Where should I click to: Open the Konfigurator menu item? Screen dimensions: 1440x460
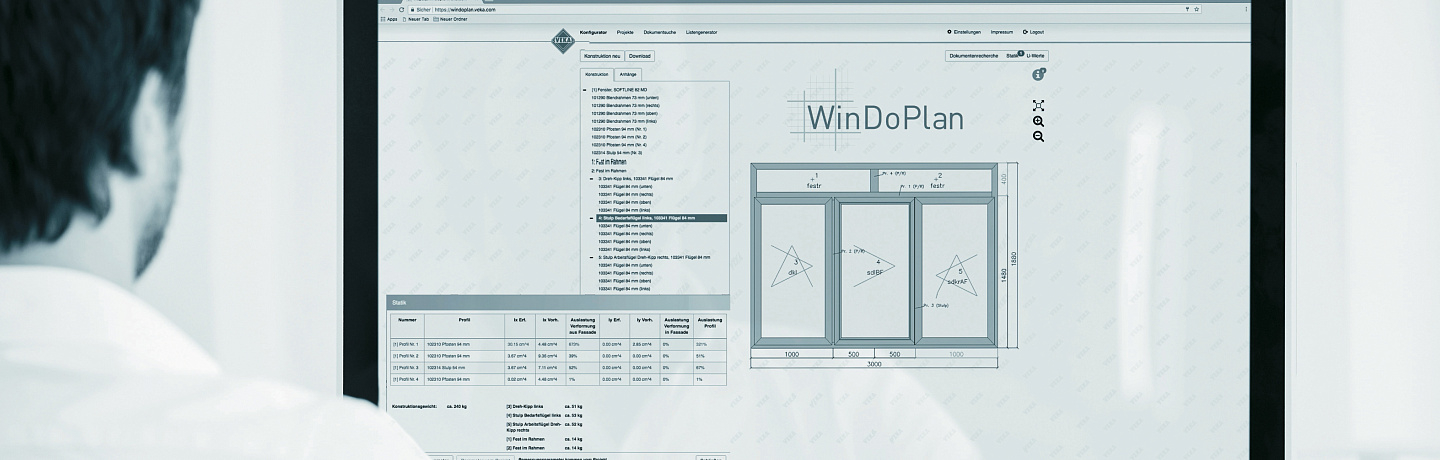click(594, 32)
